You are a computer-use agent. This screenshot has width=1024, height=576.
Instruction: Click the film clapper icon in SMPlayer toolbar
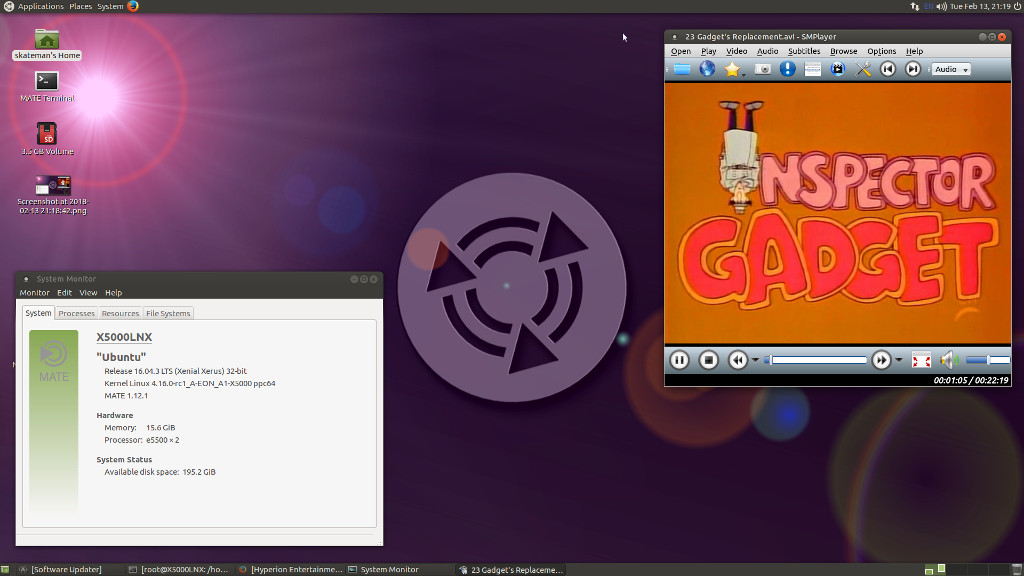click(x=838, y=69)
